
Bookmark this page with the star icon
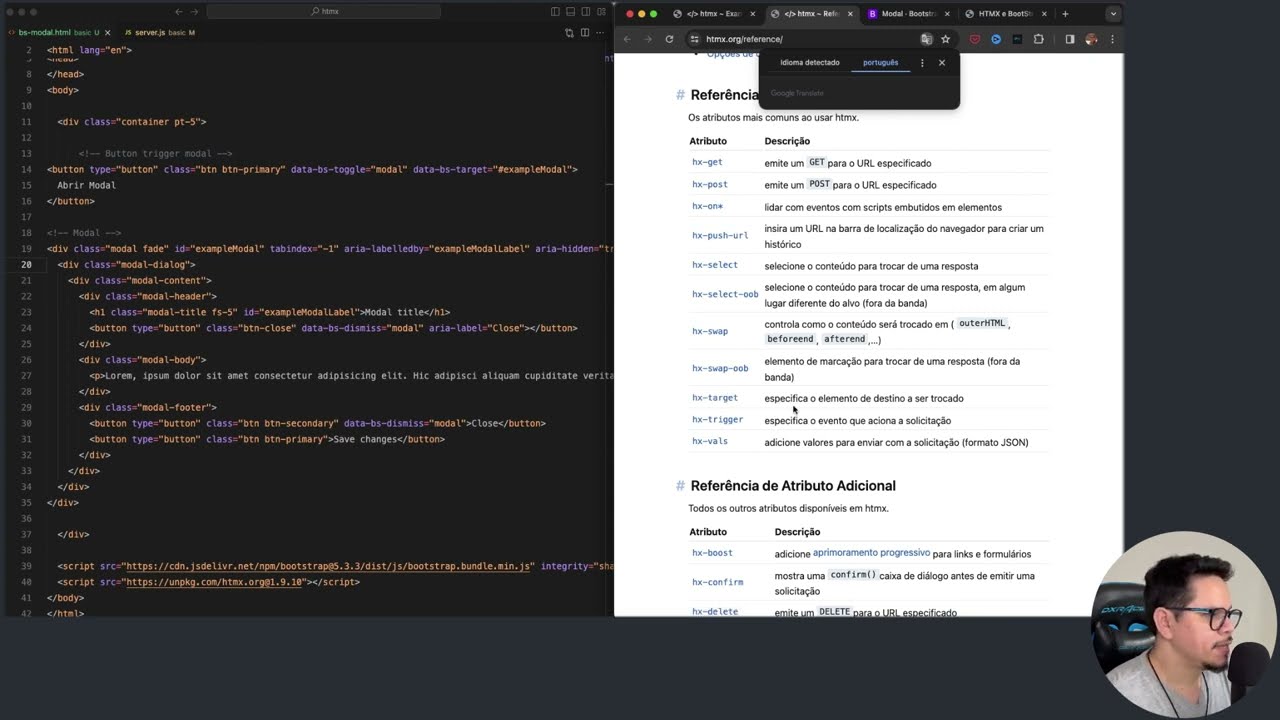click(x=945, y=39)
